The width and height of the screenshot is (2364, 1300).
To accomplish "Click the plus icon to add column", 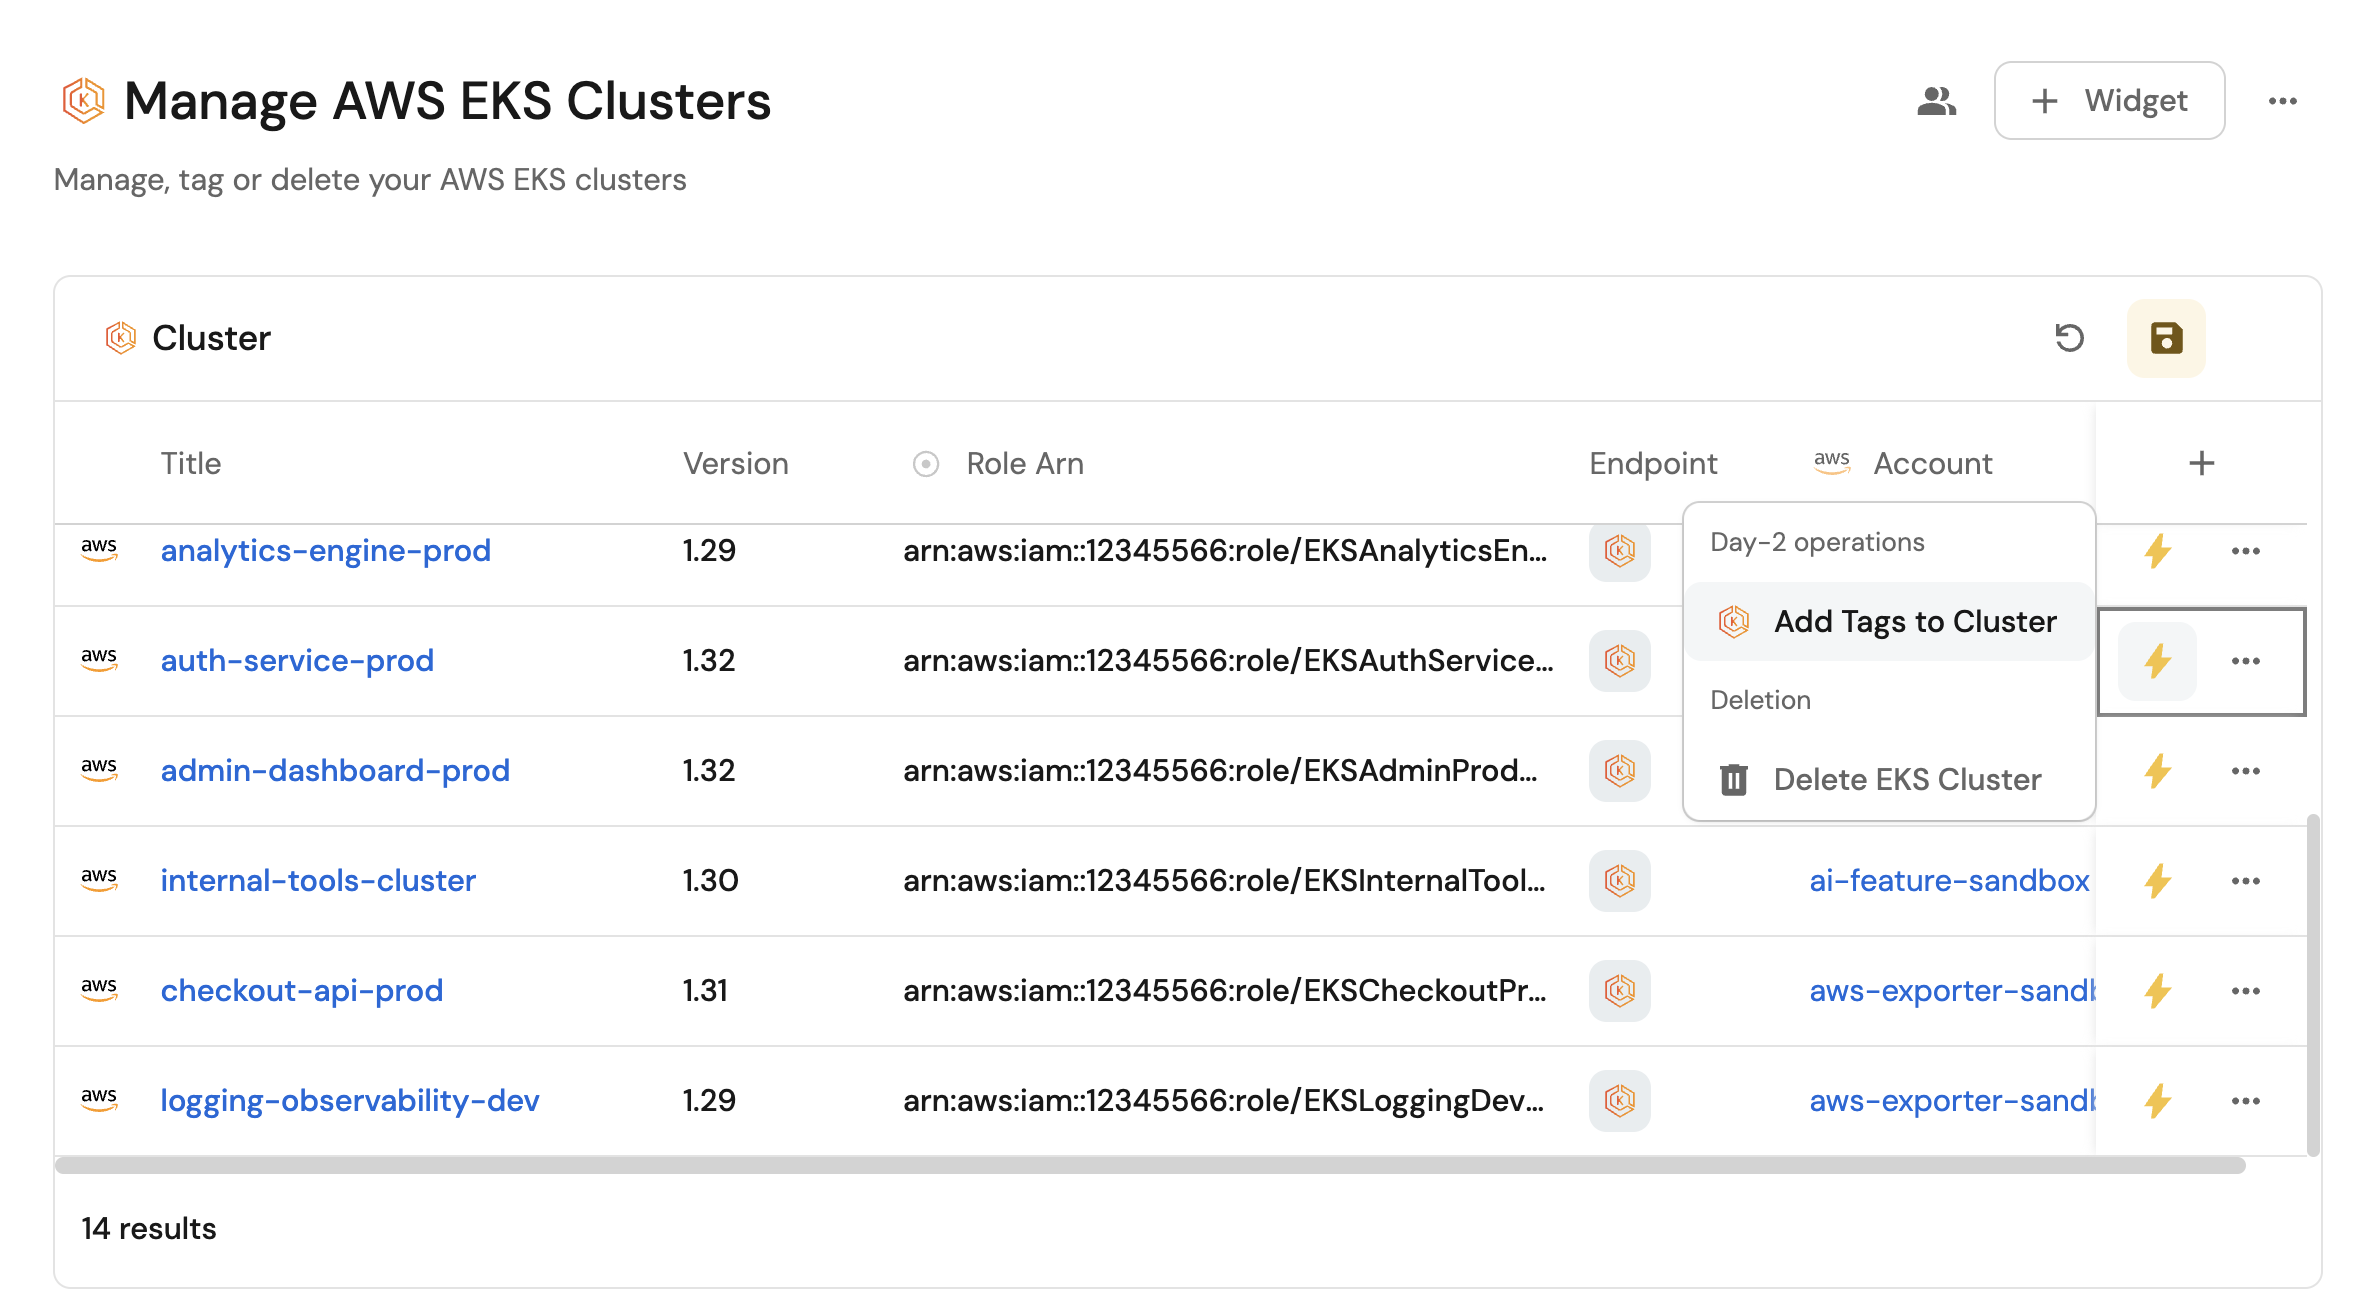I will tap(2201, 464).
